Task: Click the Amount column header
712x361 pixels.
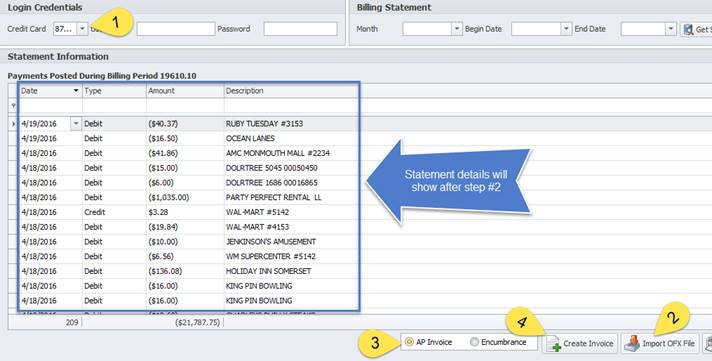Action: click(185, 91)
